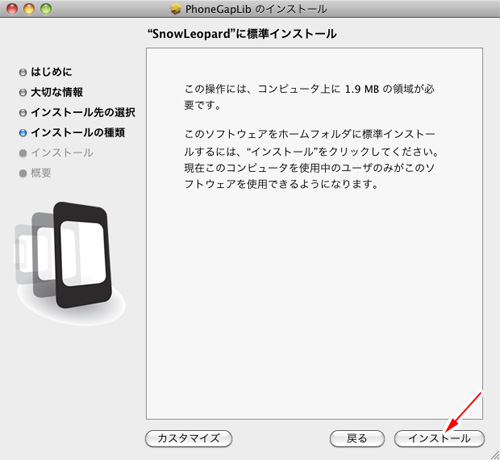The width and height of the screenshot is (500, 460).
Task: Click the "SnowLeopard"に標準インストール heading
Action: click(242, 34)
